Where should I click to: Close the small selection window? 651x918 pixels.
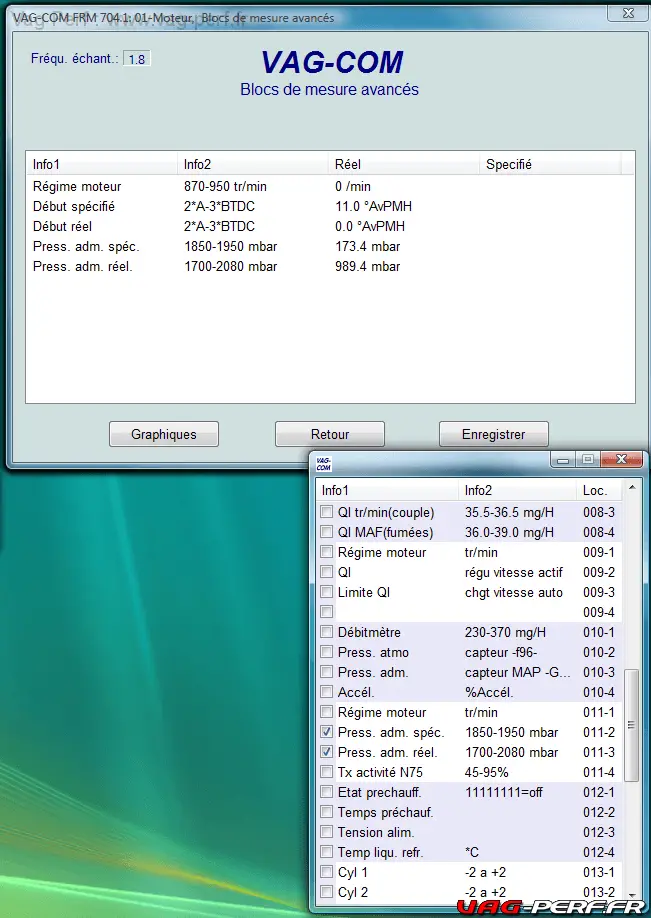pyautogui.click(x=621, y=460)
